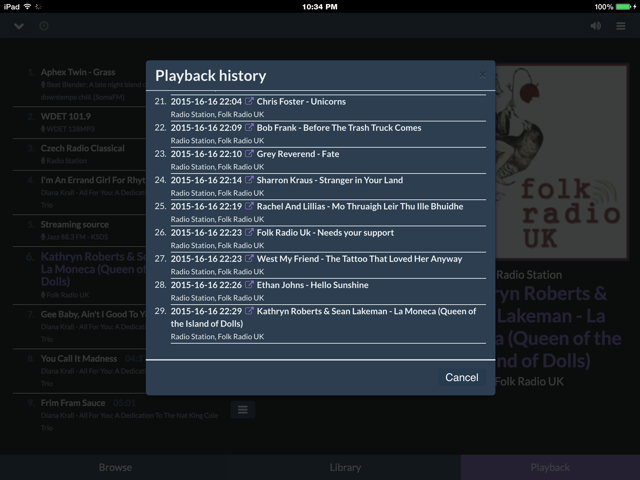Select history entry Grey Reverend - Fate

click(298, 154)
